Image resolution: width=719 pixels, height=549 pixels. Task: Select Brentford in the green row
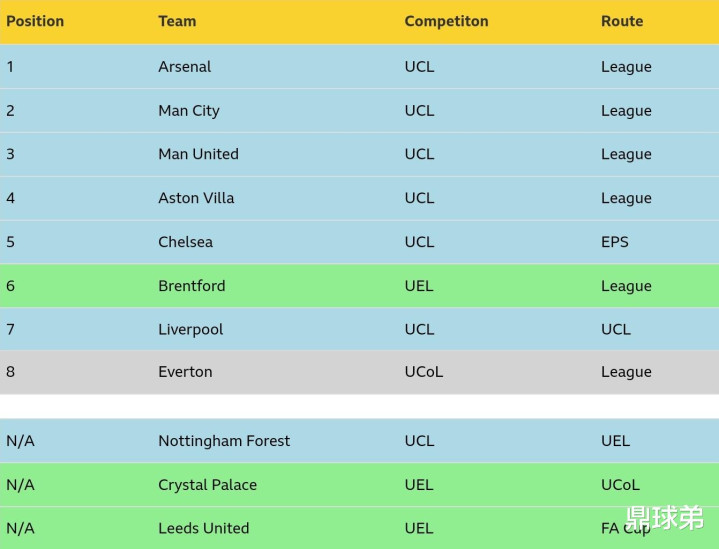pyautogui.click(x=192, y=286)
